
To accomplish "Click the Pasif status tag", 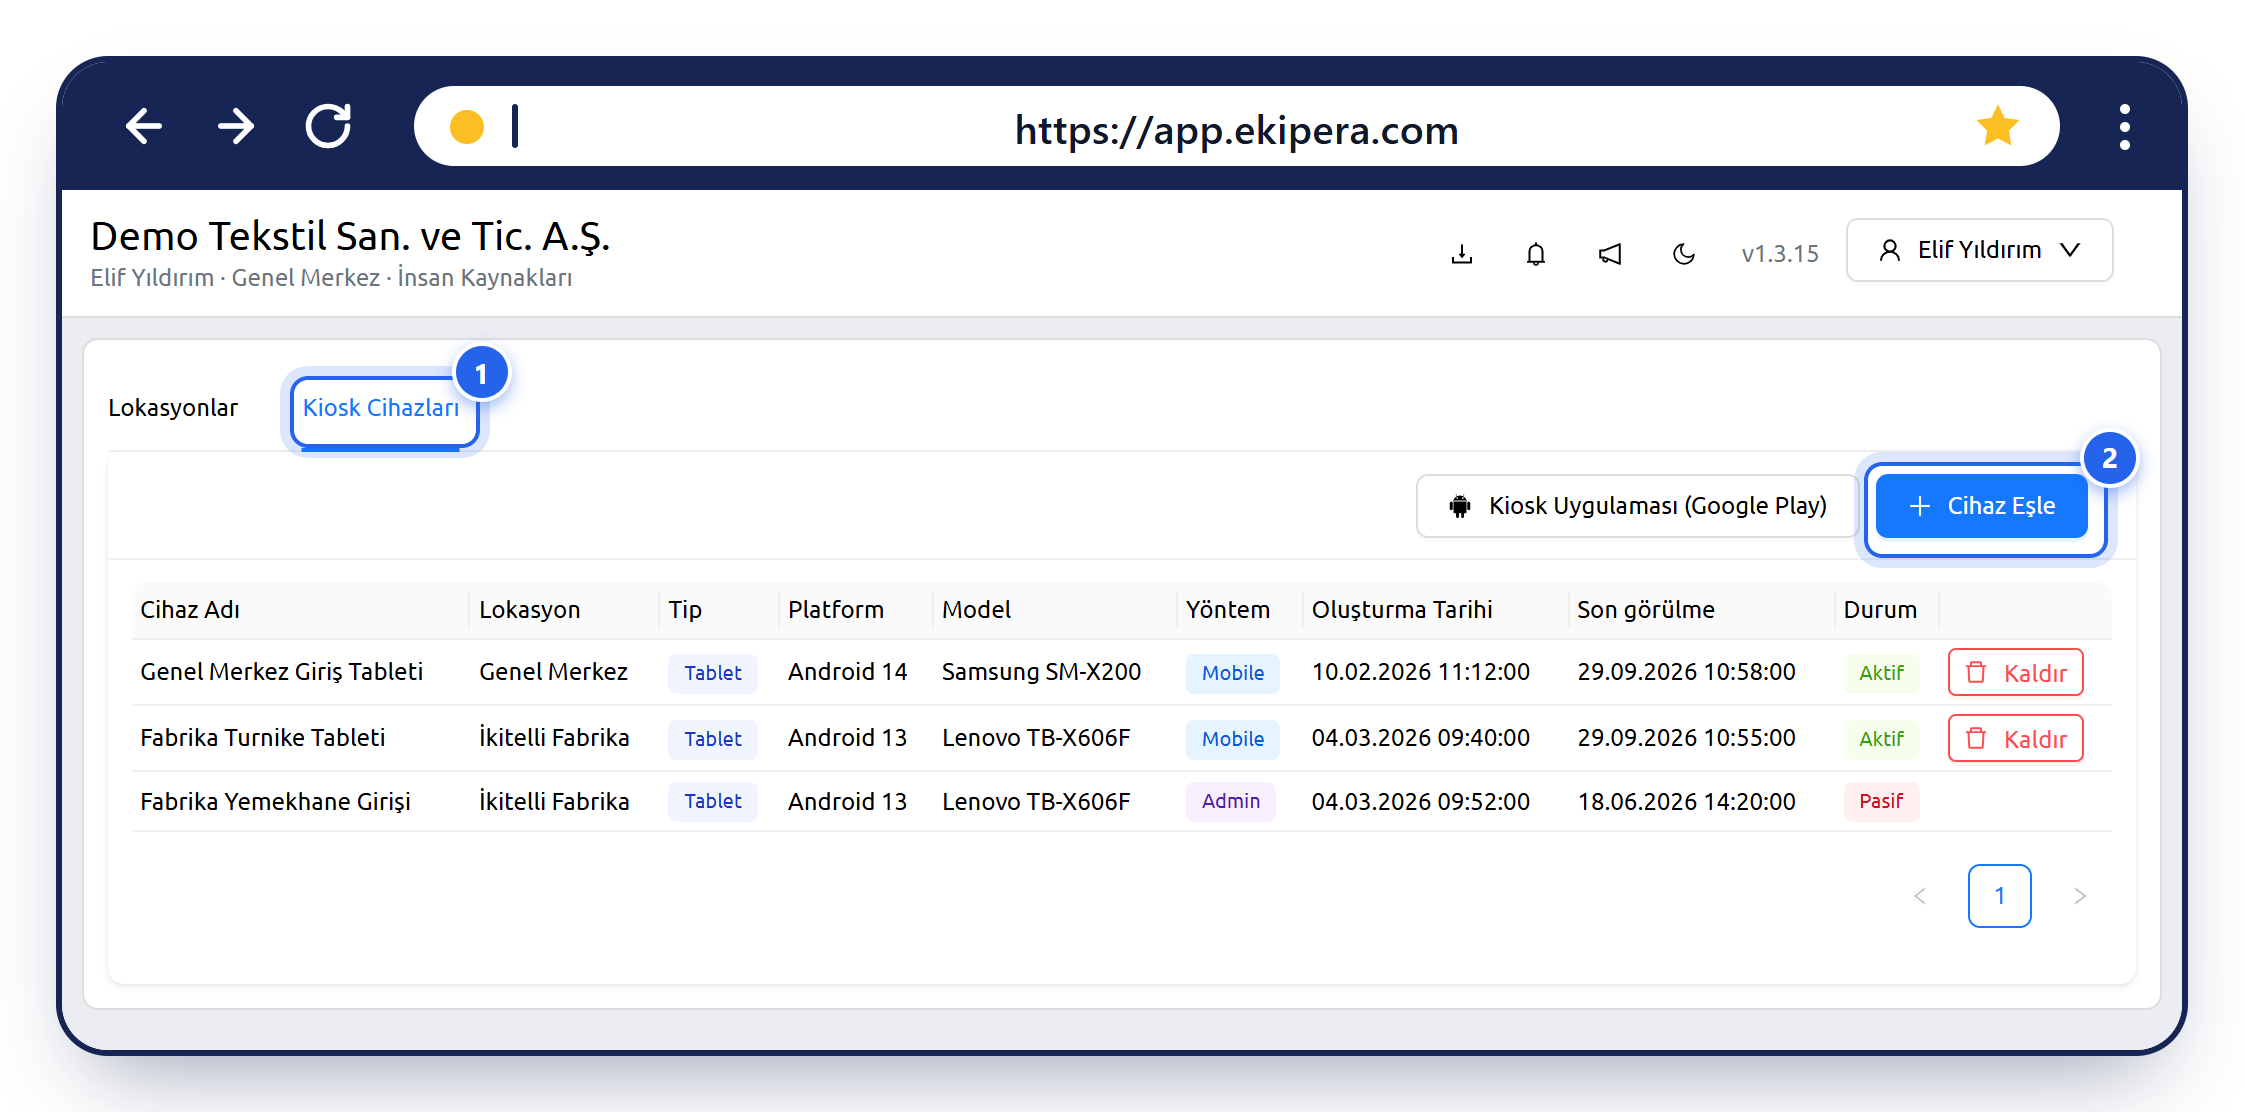I will [x=1881, y=802].
